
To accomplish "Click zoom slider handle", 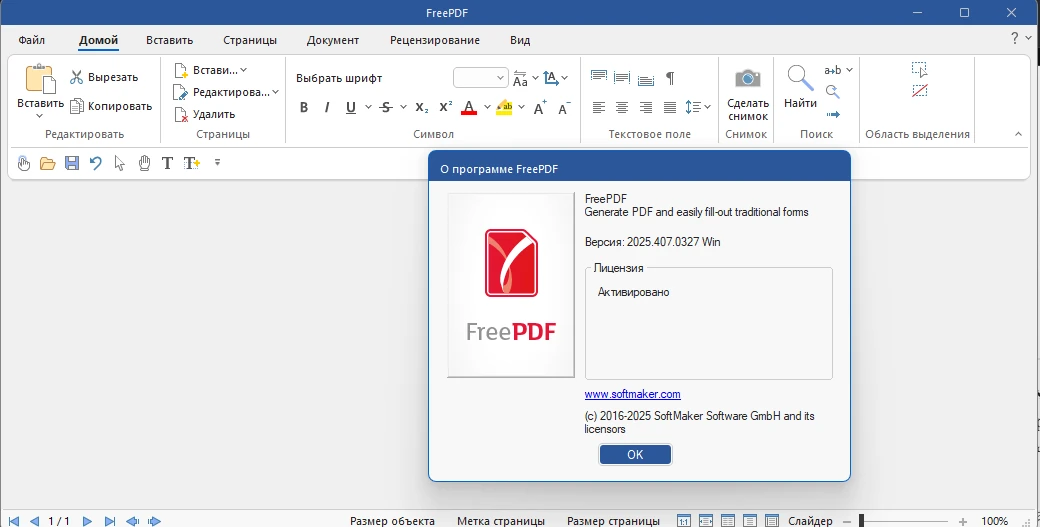I will click(x=862, y=522).
